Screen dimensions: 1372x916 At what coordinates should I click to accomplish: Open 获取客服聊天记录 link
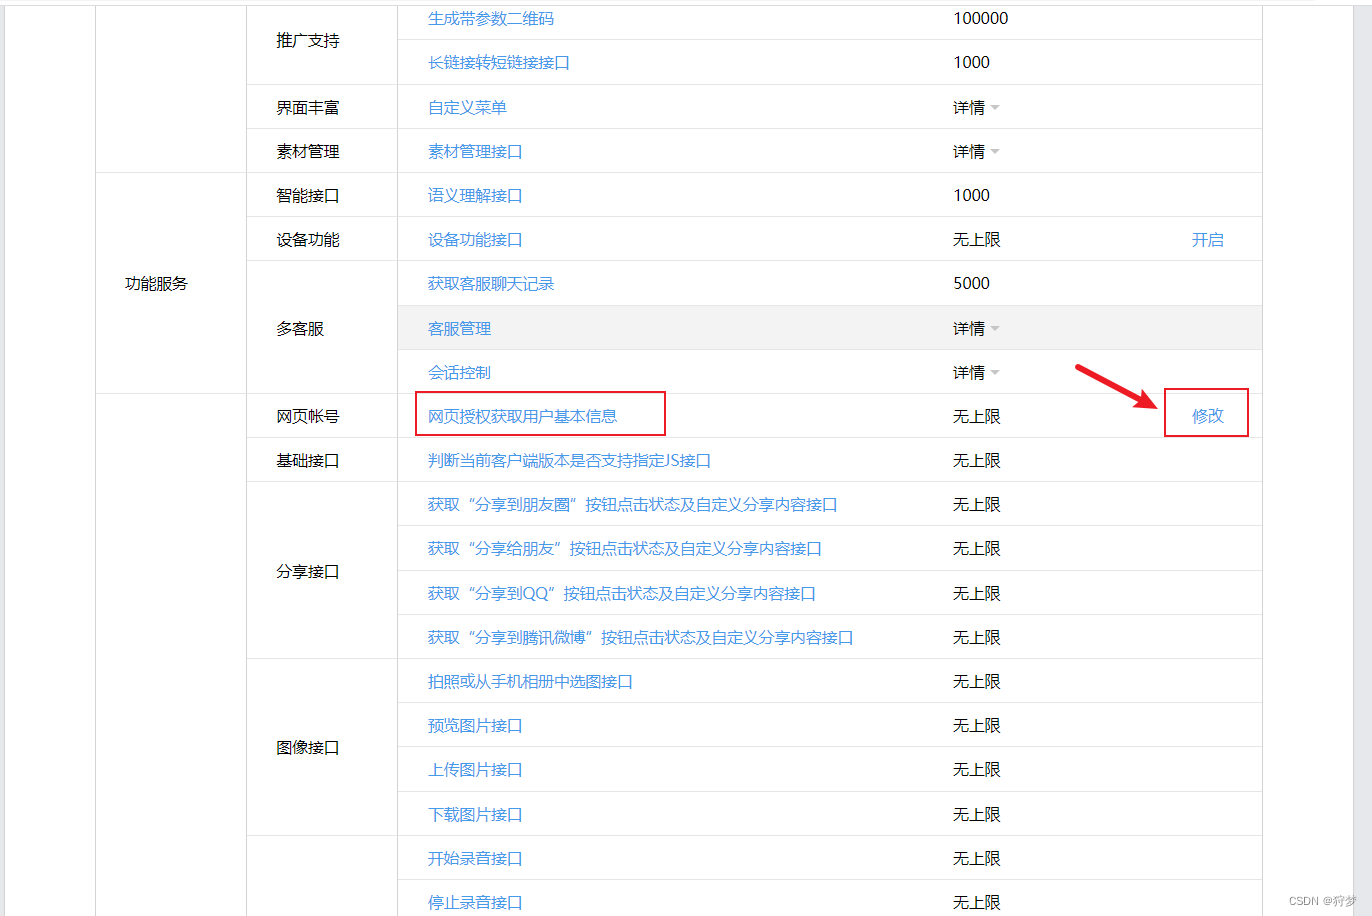pyautogui.click(x=491, y=284)
